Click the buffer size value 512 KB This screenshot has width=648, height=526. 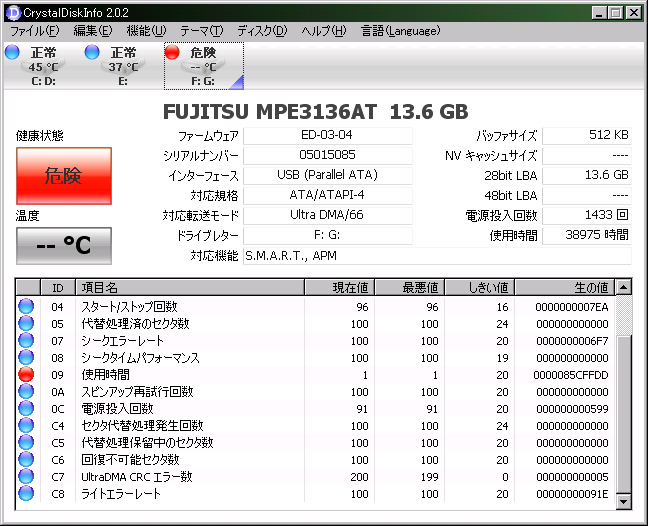587,136
